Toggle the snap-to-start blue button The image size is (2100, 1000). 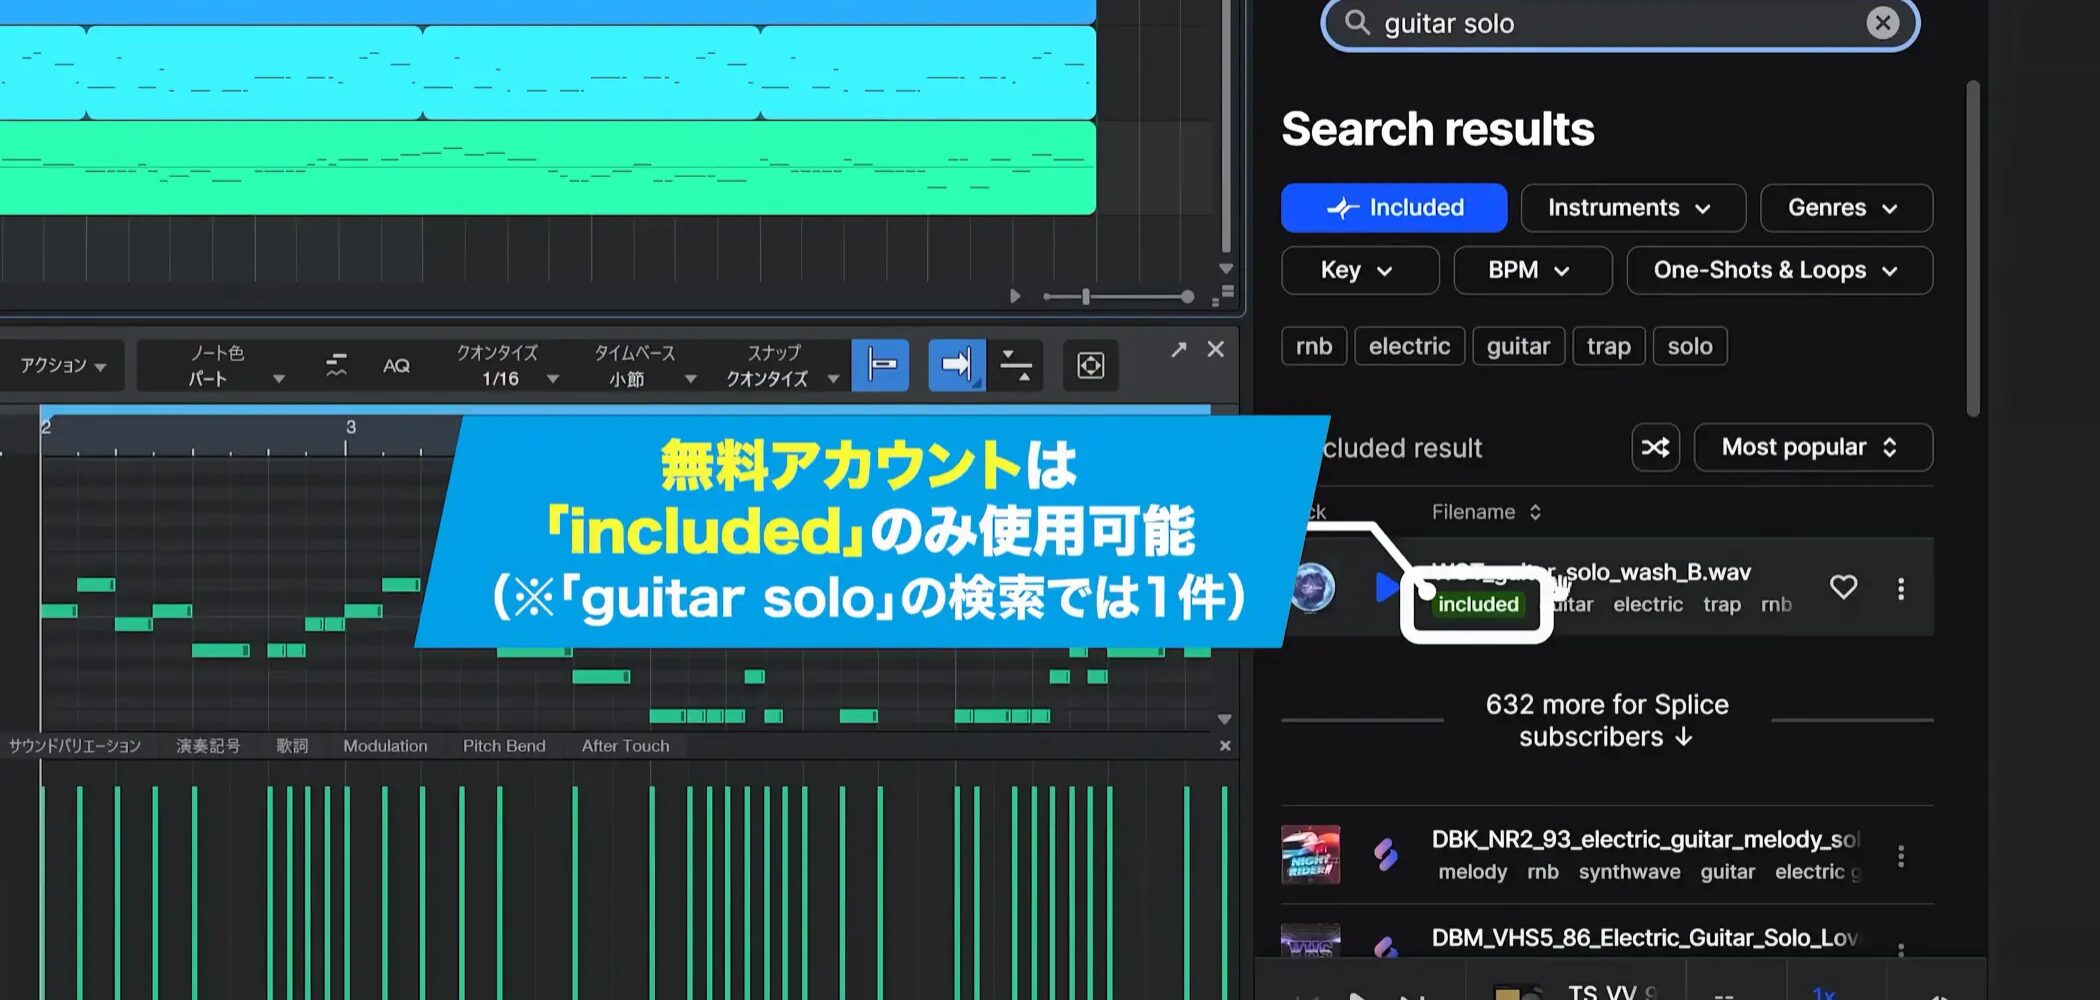tap(880, 365)
